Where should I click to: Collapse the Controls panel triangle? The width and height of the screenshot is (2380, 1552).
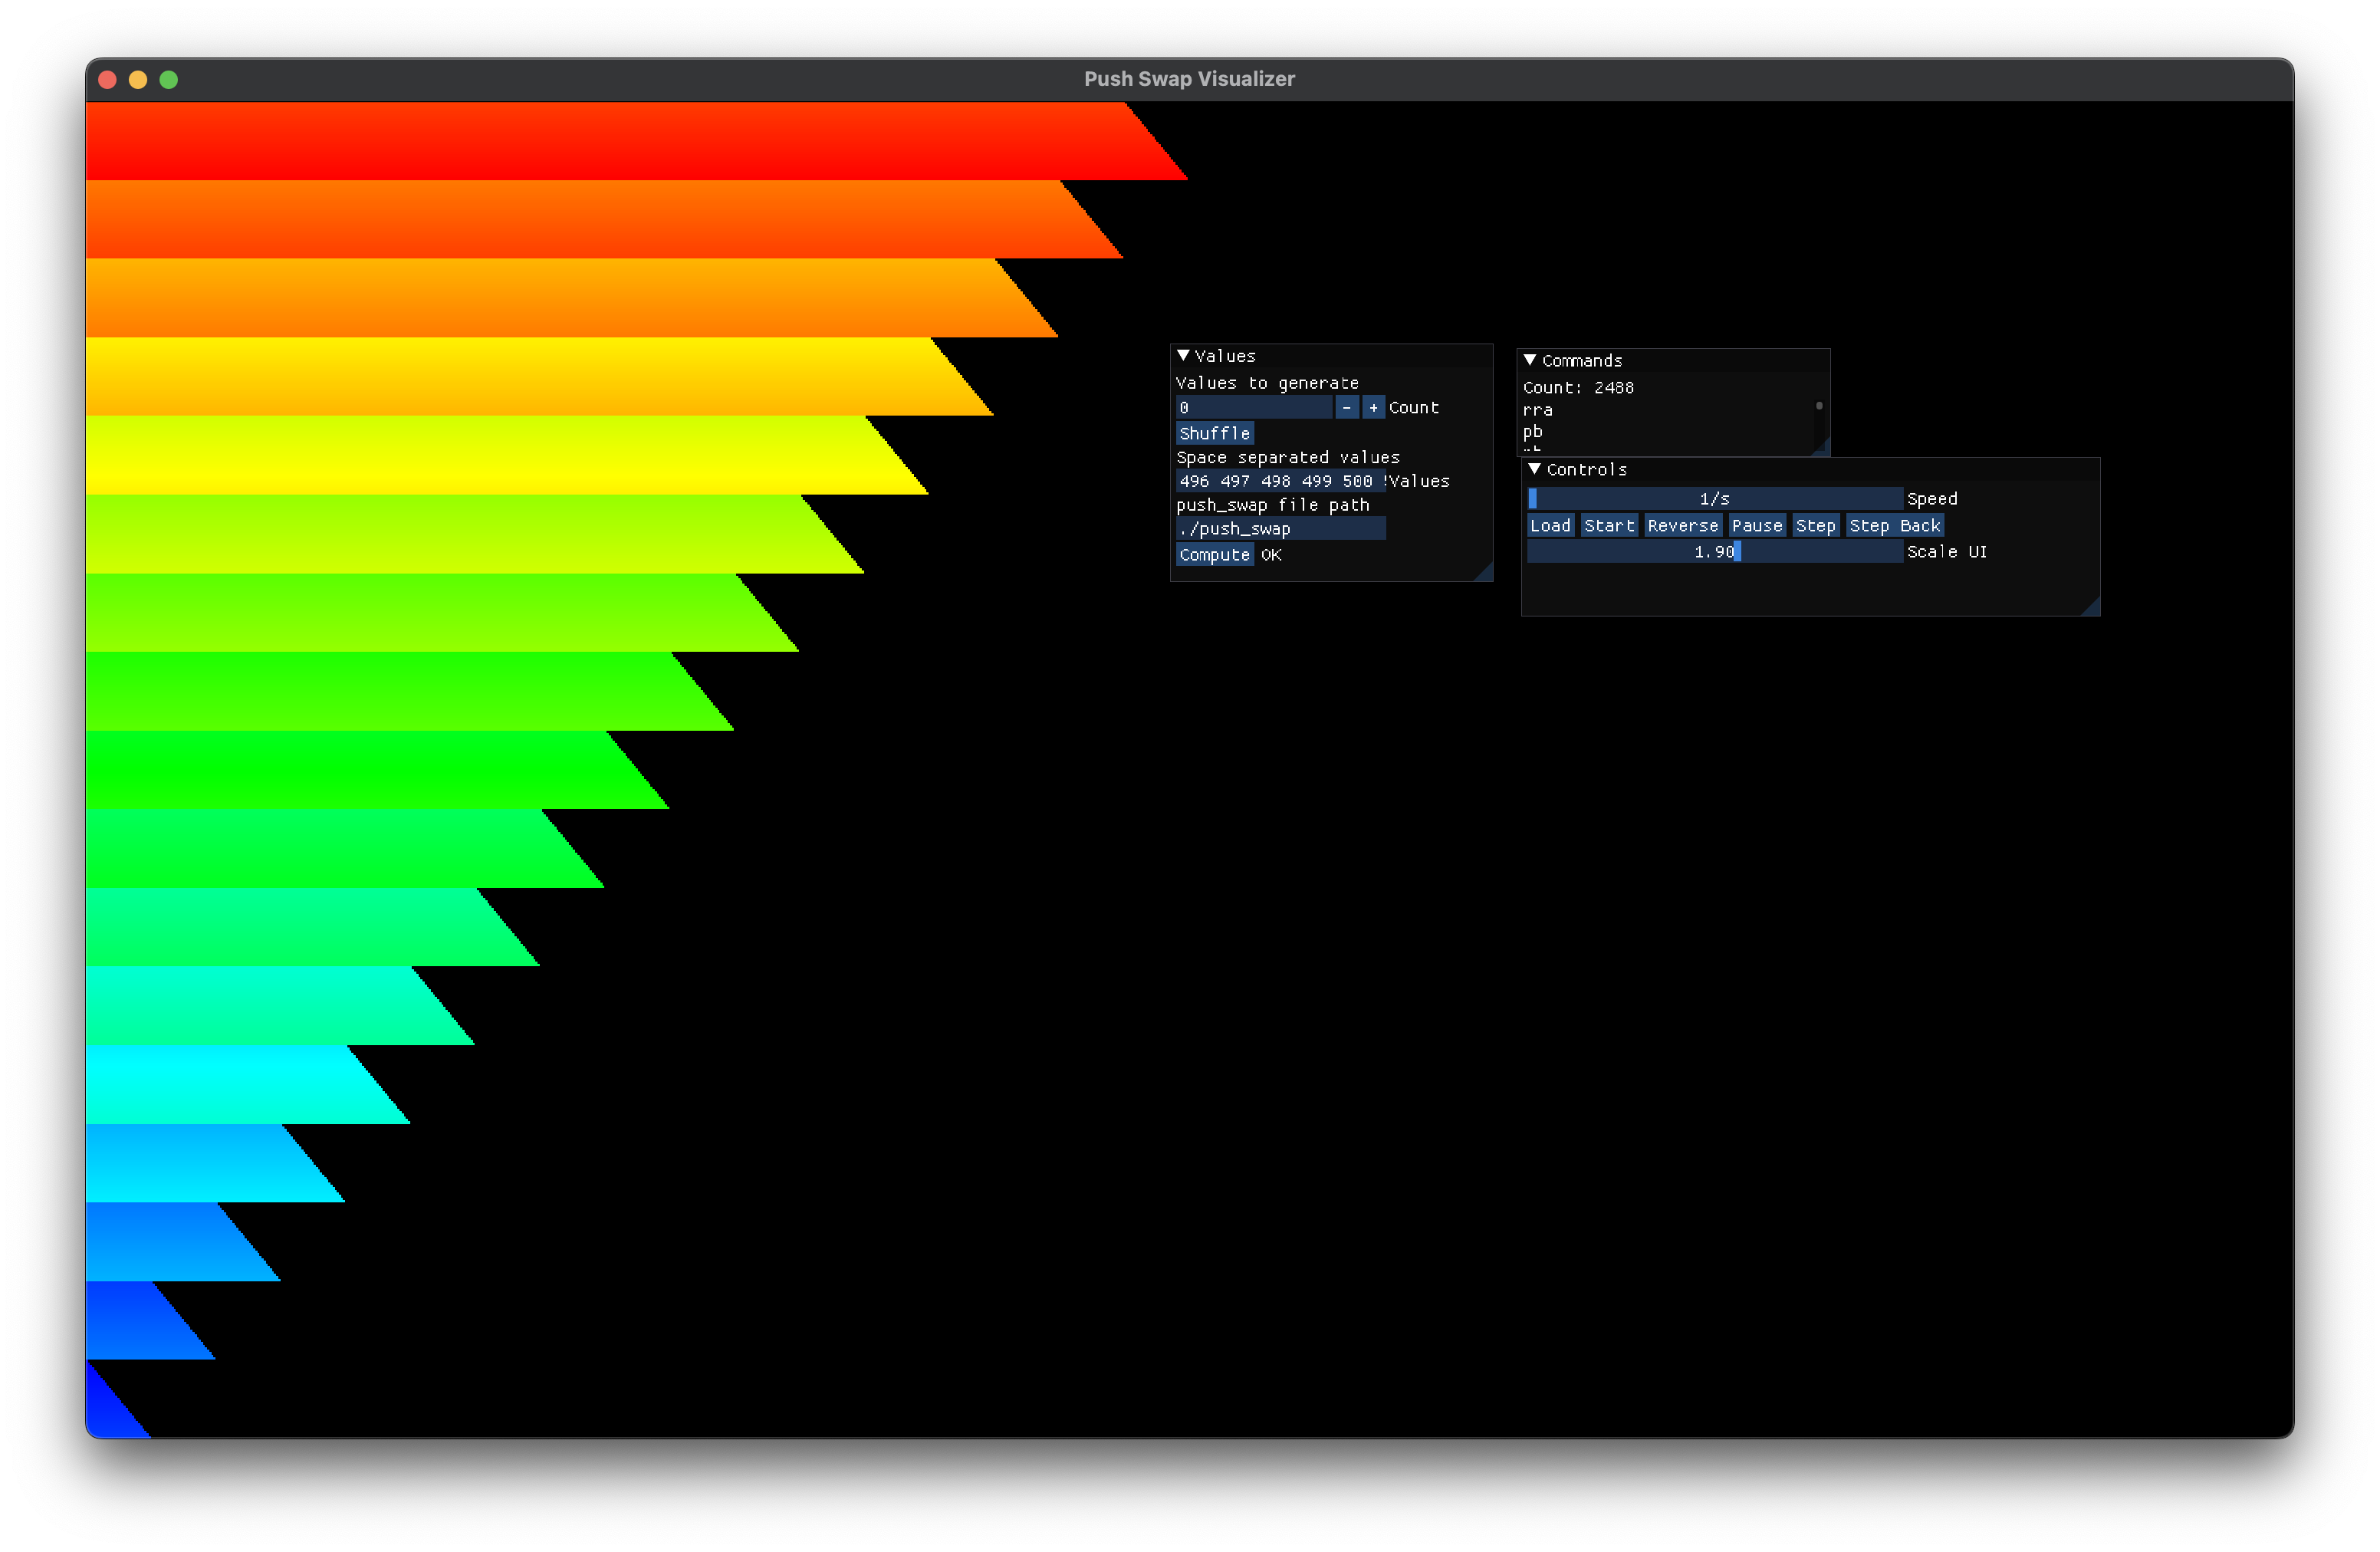[1535, 469]
